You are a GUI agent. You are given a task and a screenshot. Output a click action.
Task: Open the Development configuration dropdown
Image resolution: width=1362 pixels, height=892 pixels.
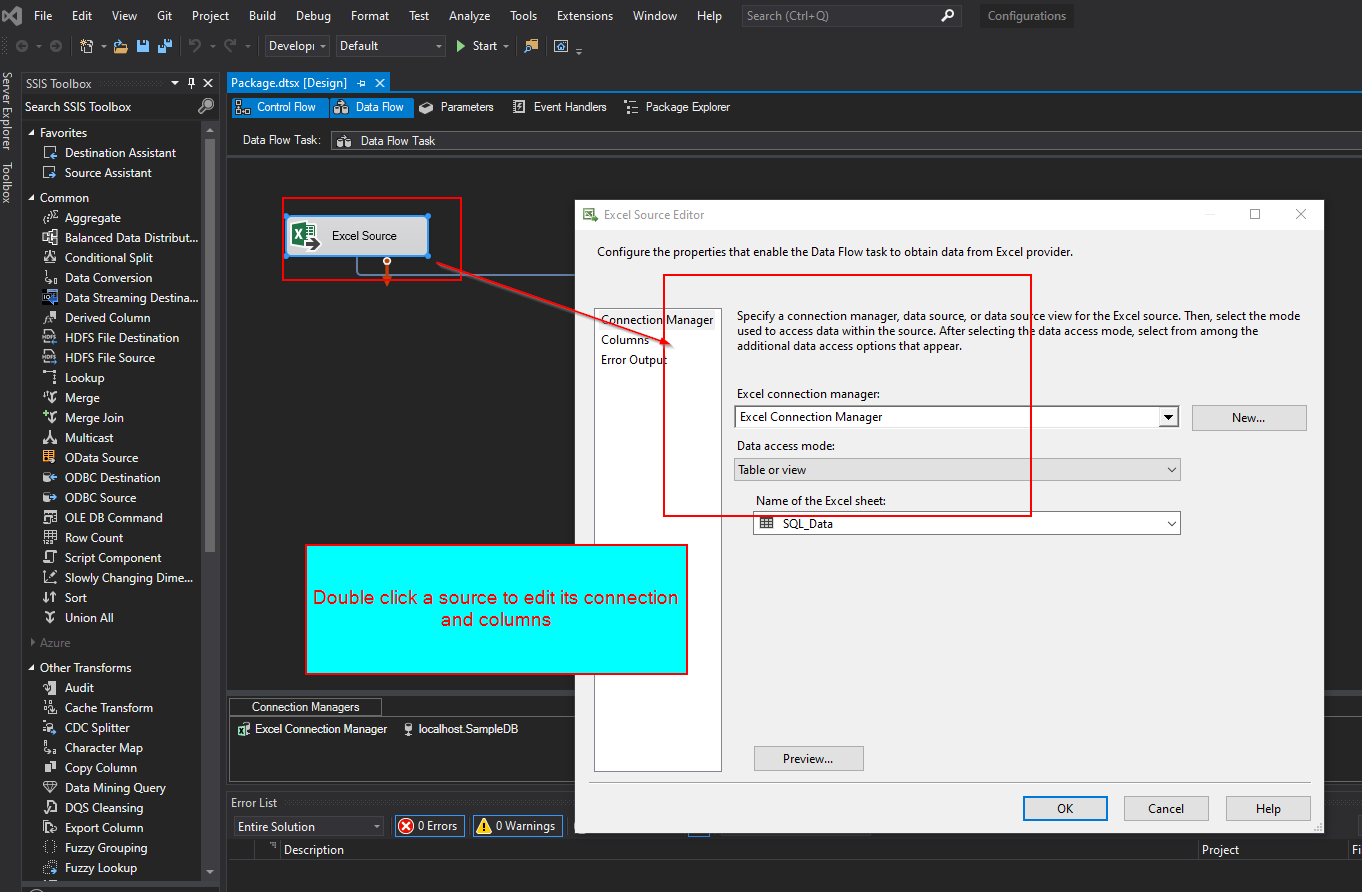(x=322, y=46)
